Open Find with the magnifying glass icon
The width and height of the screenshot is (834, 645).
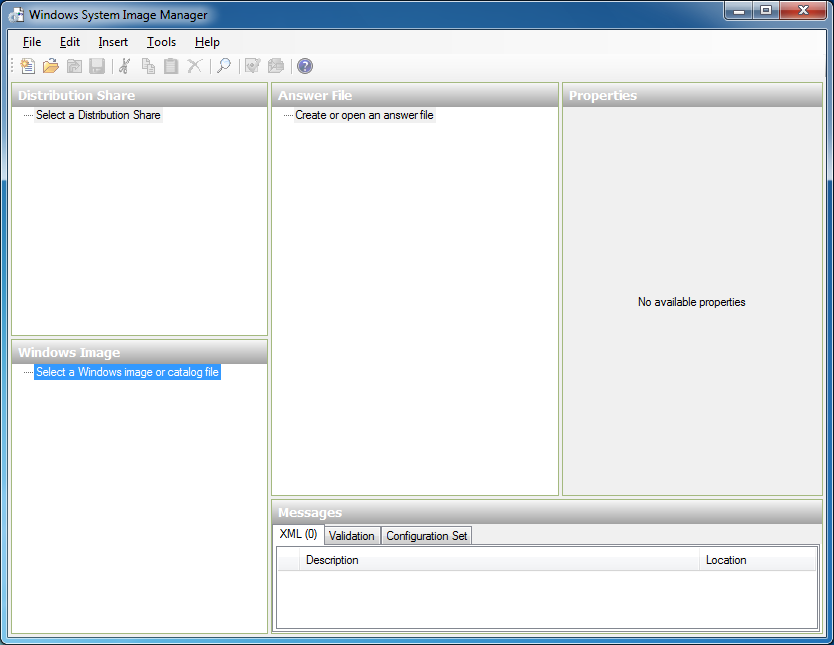224,66
